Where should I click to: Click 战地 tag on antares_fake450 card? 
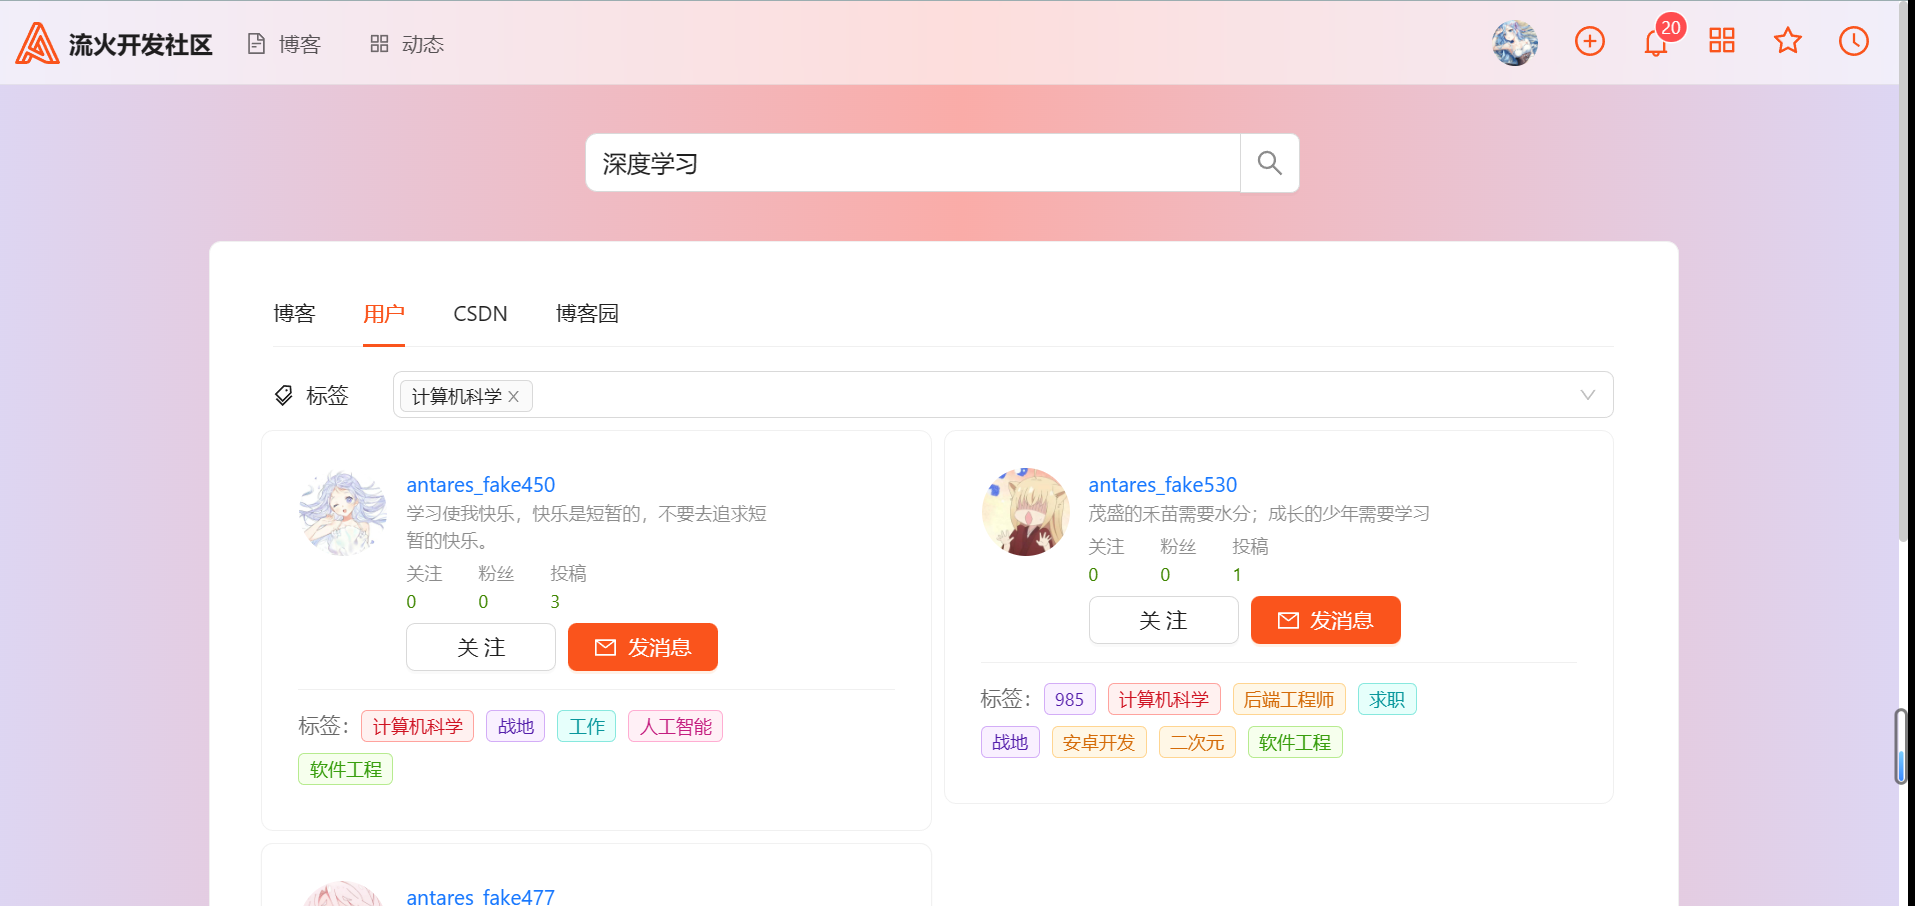tap(515, 726)
